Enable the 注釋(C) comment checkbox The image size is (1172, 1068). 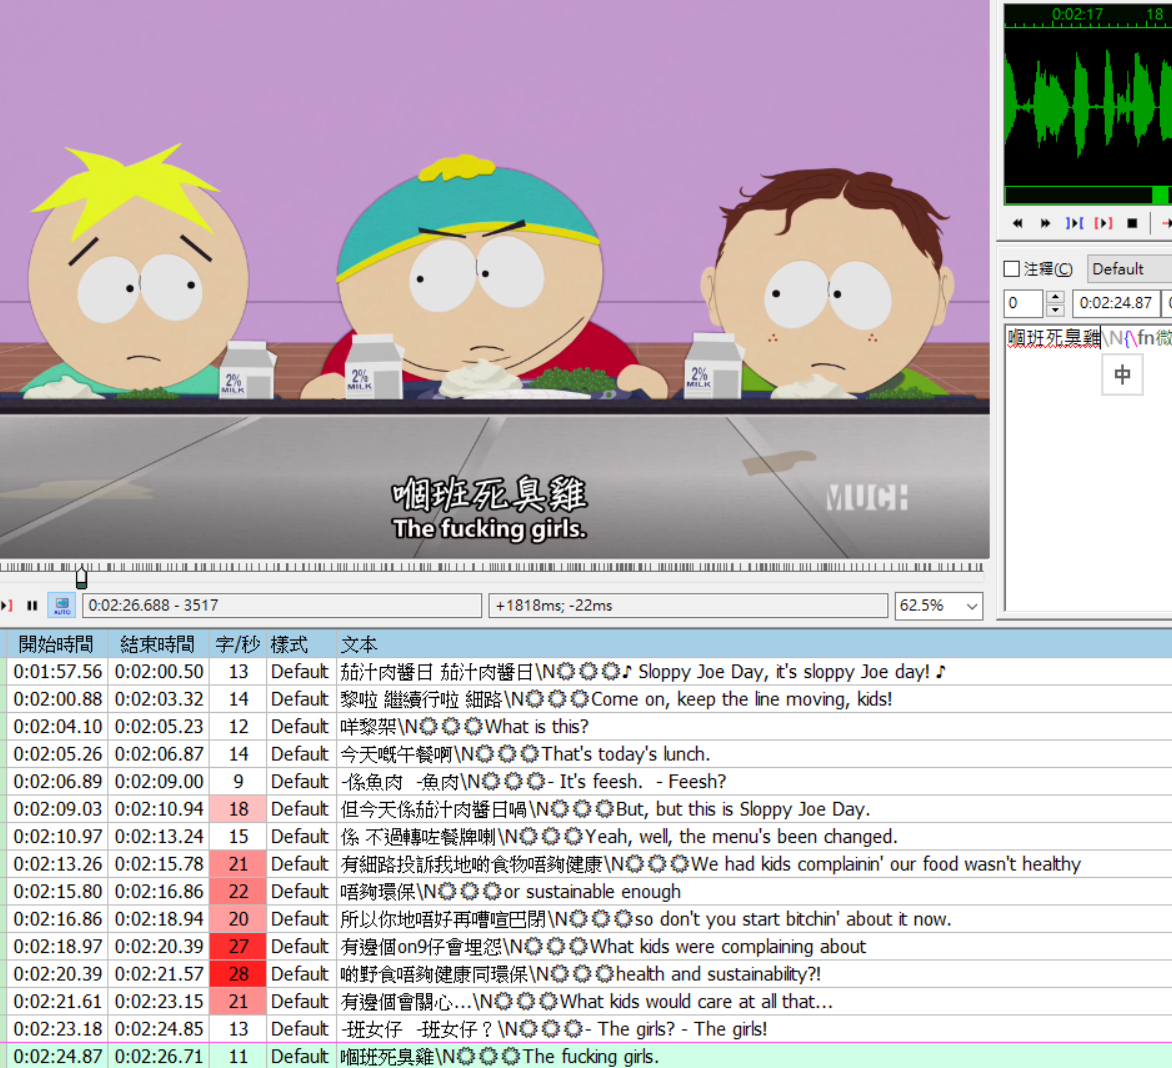tap(1012, 269)
